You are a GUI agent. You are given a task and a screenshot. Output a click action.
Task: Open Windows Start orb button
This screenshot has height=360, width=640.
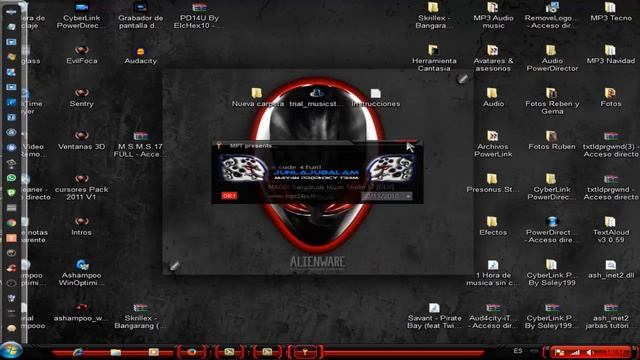pos(11,351)
